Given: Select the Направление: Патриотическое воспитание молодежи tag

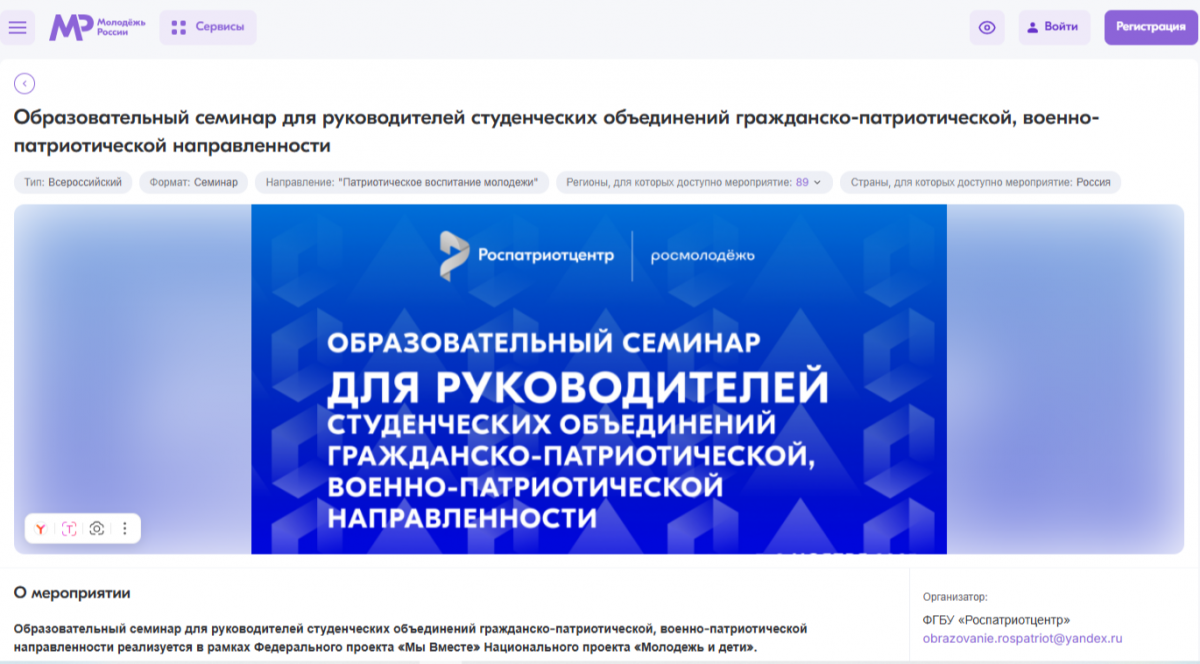Looking at the screenshot, I should pos(402,183).
